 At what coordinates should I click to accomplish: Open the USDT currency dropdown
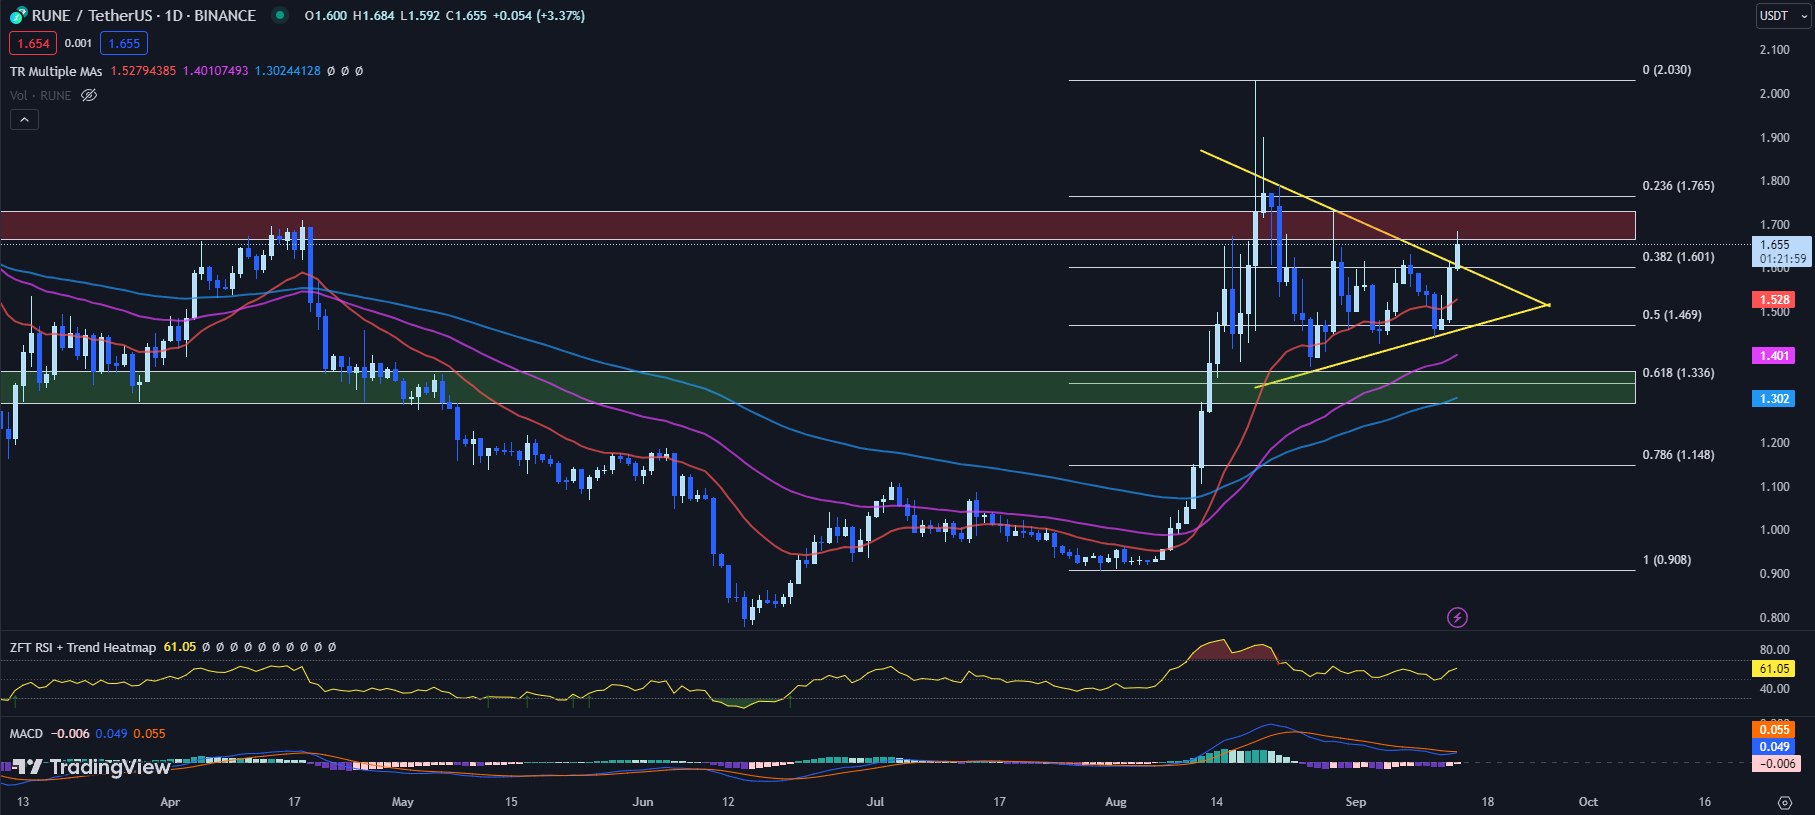coord(1784,16)
